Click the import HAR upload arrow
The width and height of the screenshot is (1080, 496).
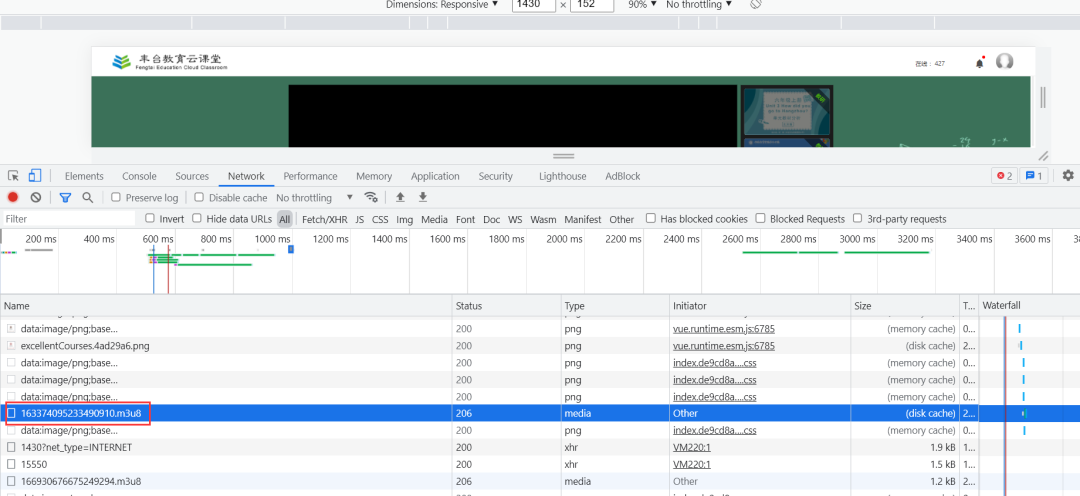401,198
